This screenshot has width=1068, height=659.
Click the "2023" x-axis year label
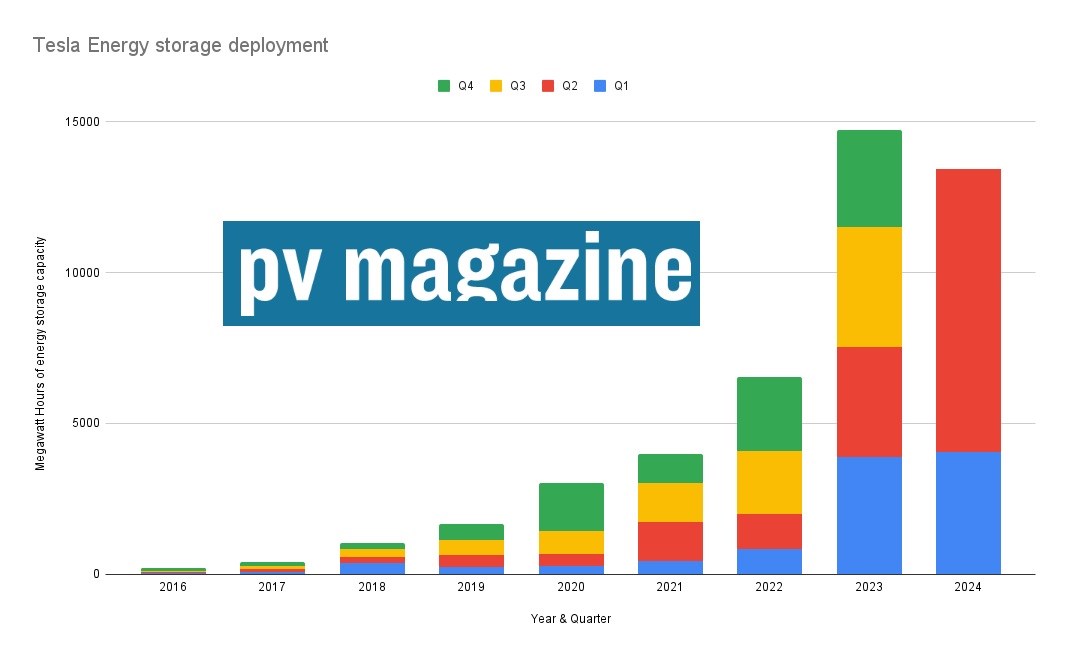pyautogui.click(x=869, y=587)
